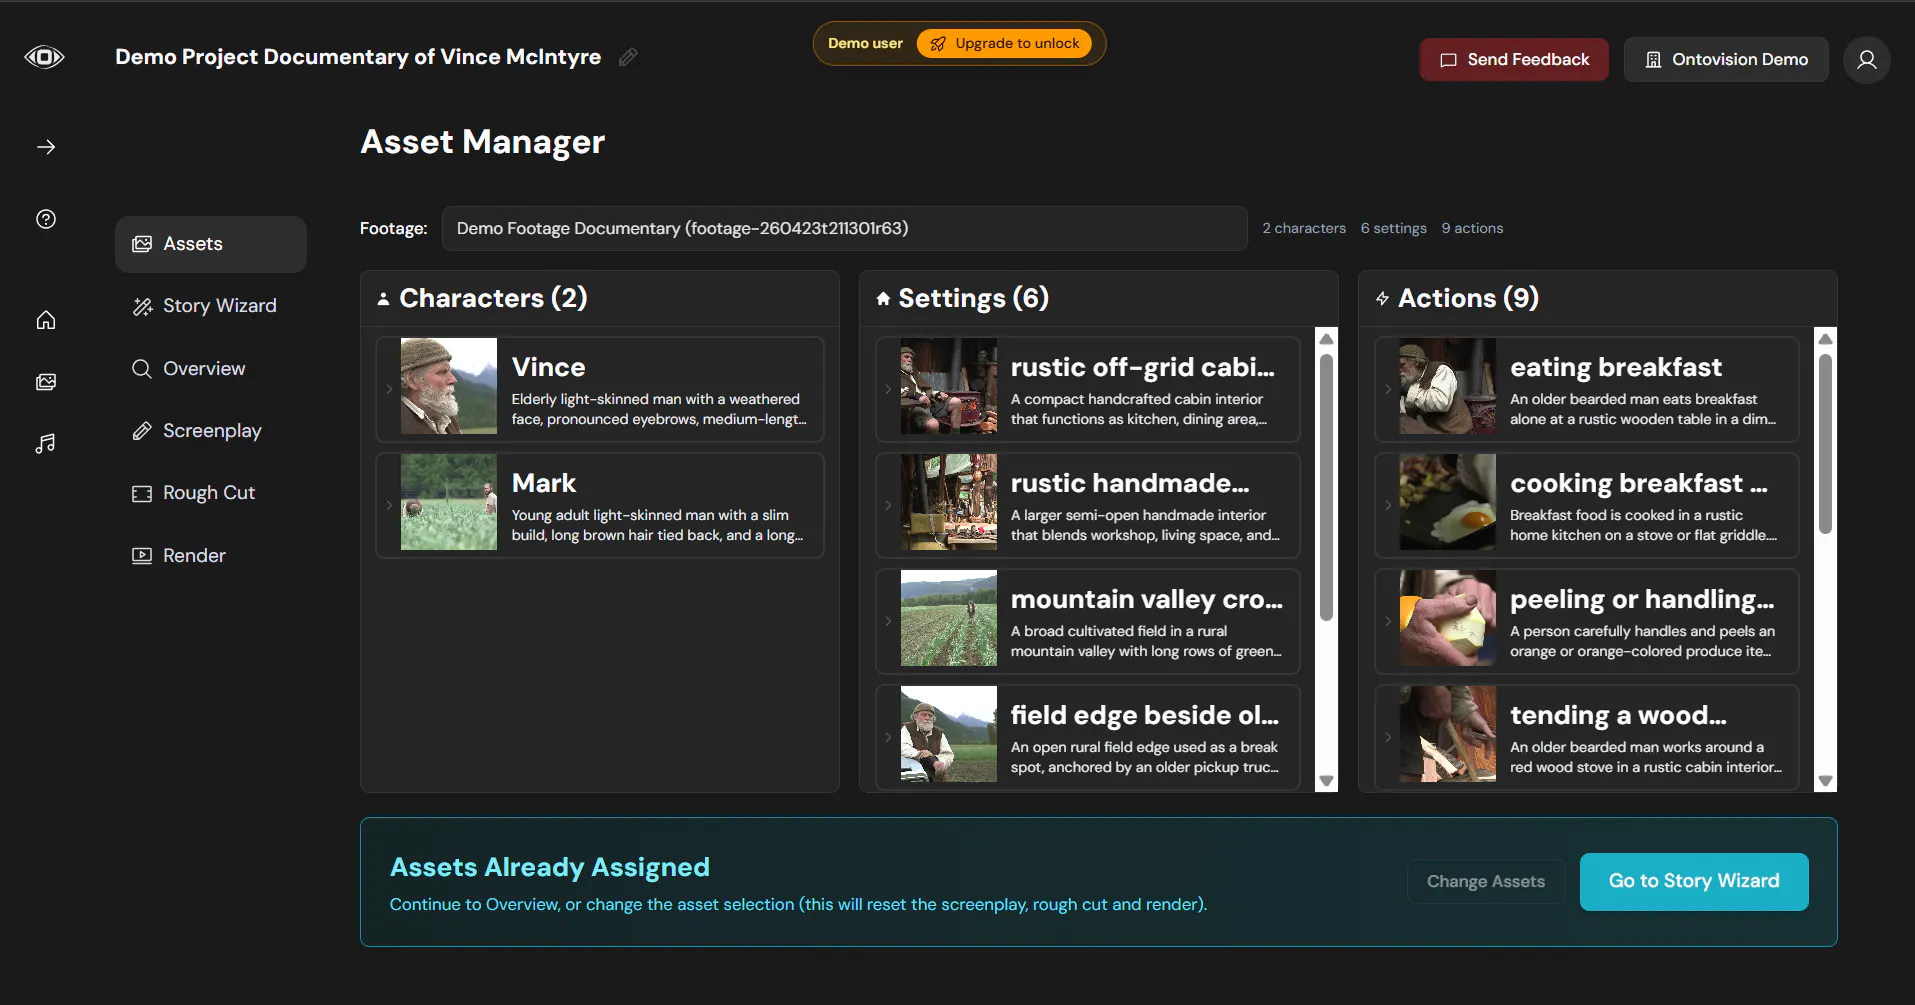This screenshot has height=1005, width=1915.
Task: Open the Footage selection dropdown
Action: pos(845,228)
